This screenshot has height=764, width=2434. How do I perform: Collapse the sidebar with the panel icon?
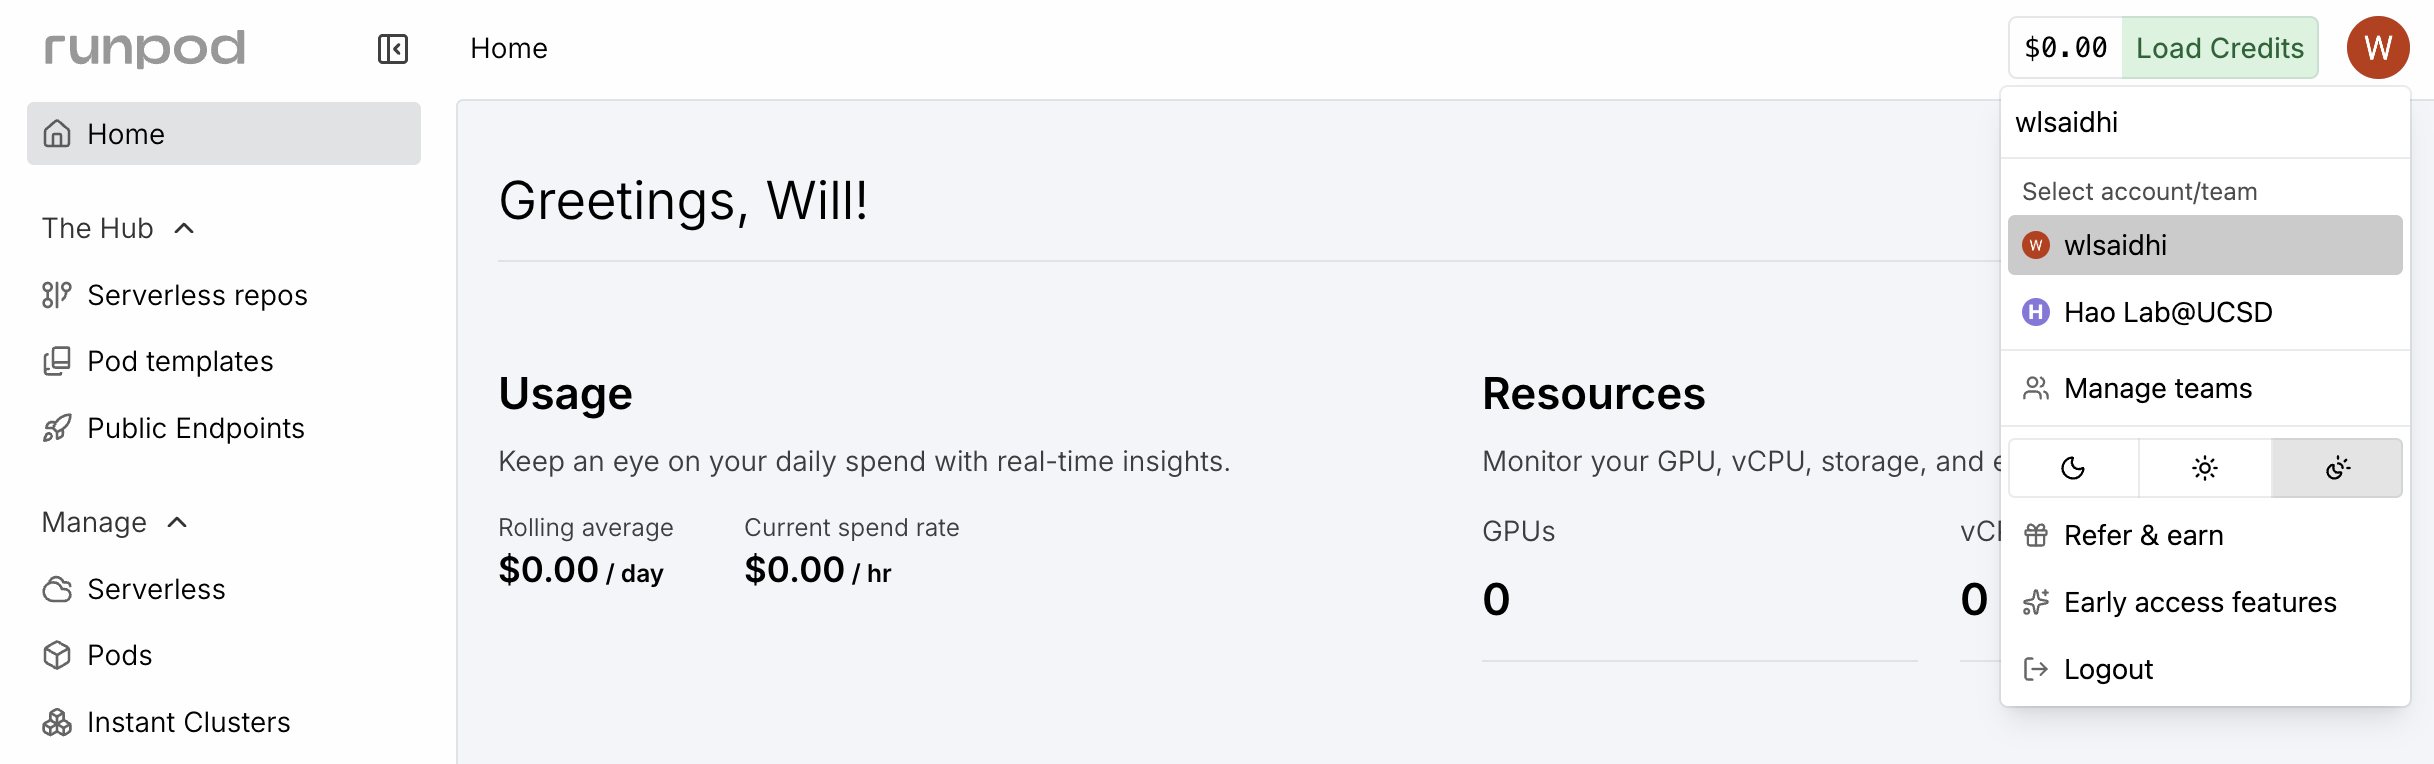point(392,47)
